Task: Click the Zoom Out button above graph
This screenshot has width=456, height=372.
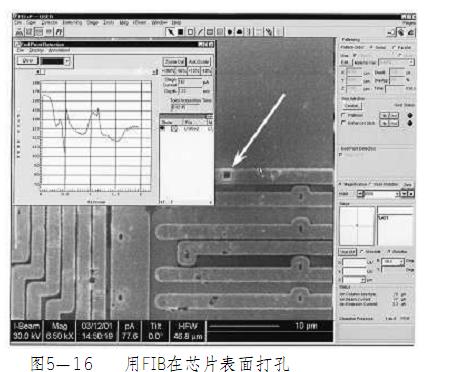Action: point(174,62)
